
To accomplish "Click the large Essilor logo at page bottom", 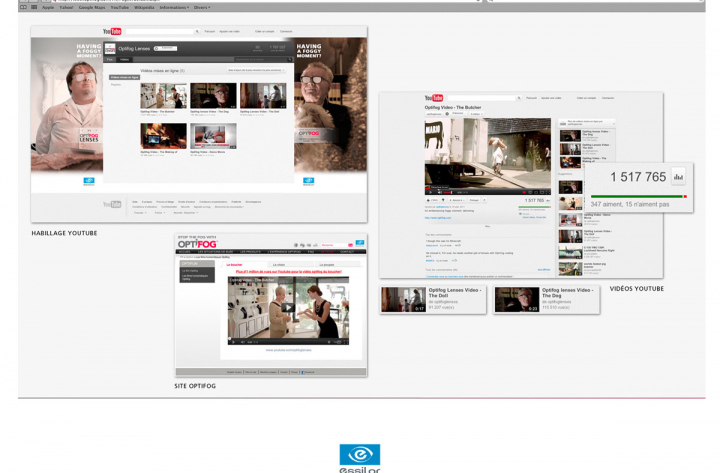I will 360,458.
